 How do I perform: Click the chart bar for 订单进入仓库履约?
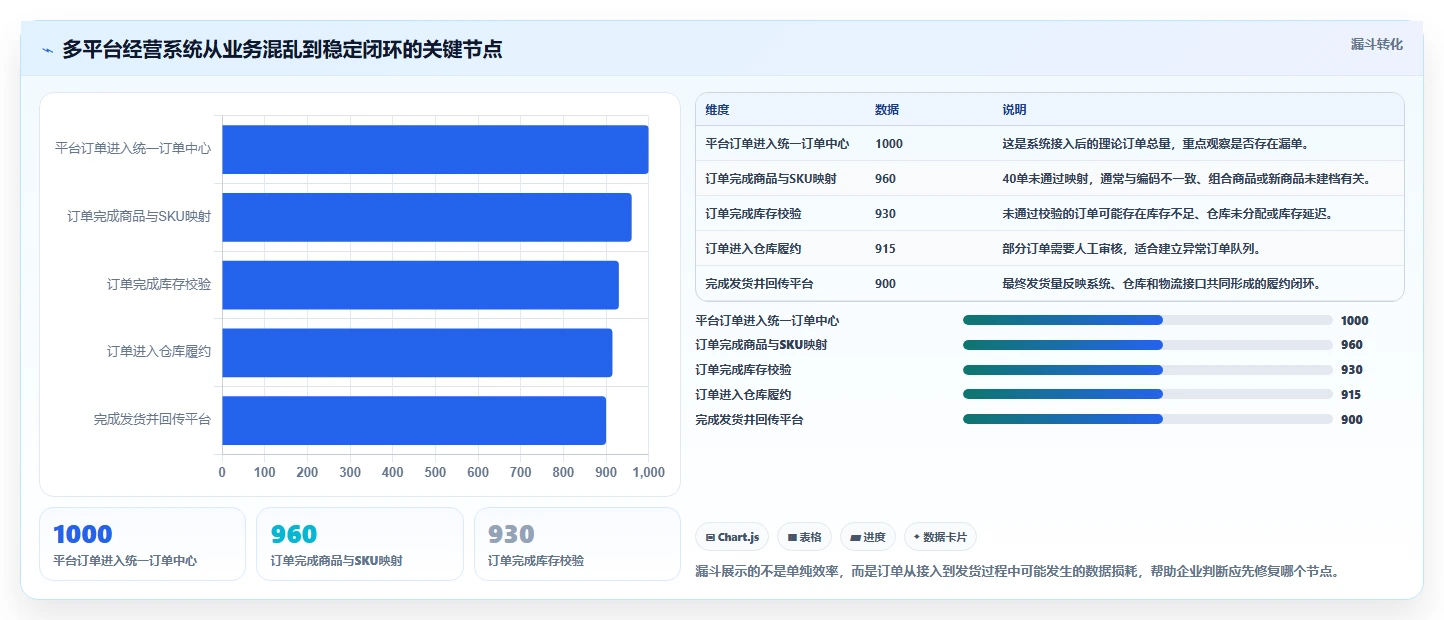click(417, 352)
